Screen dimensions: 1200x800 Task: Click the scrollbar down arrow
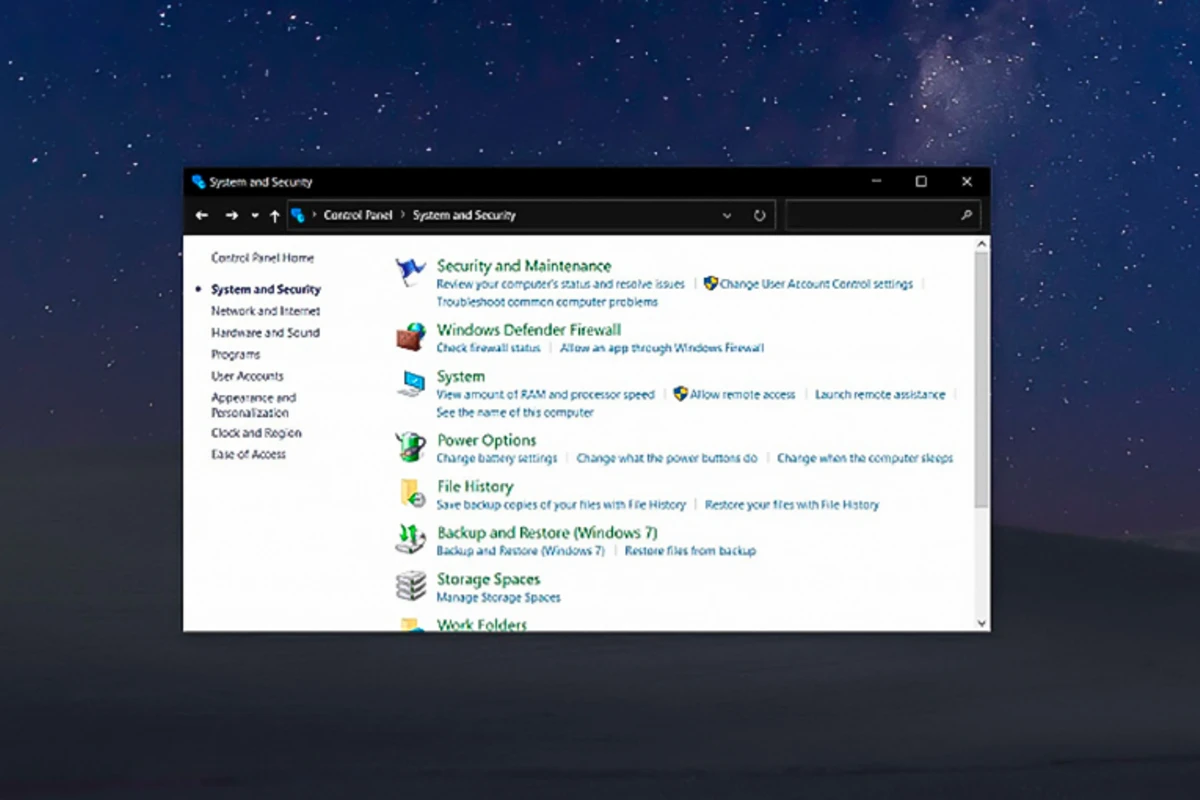[x=981, y=623]
